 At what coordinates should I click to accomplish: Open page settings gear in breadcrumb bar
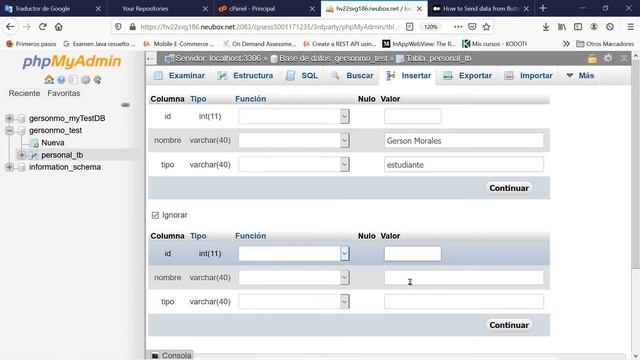coord(608,58)
